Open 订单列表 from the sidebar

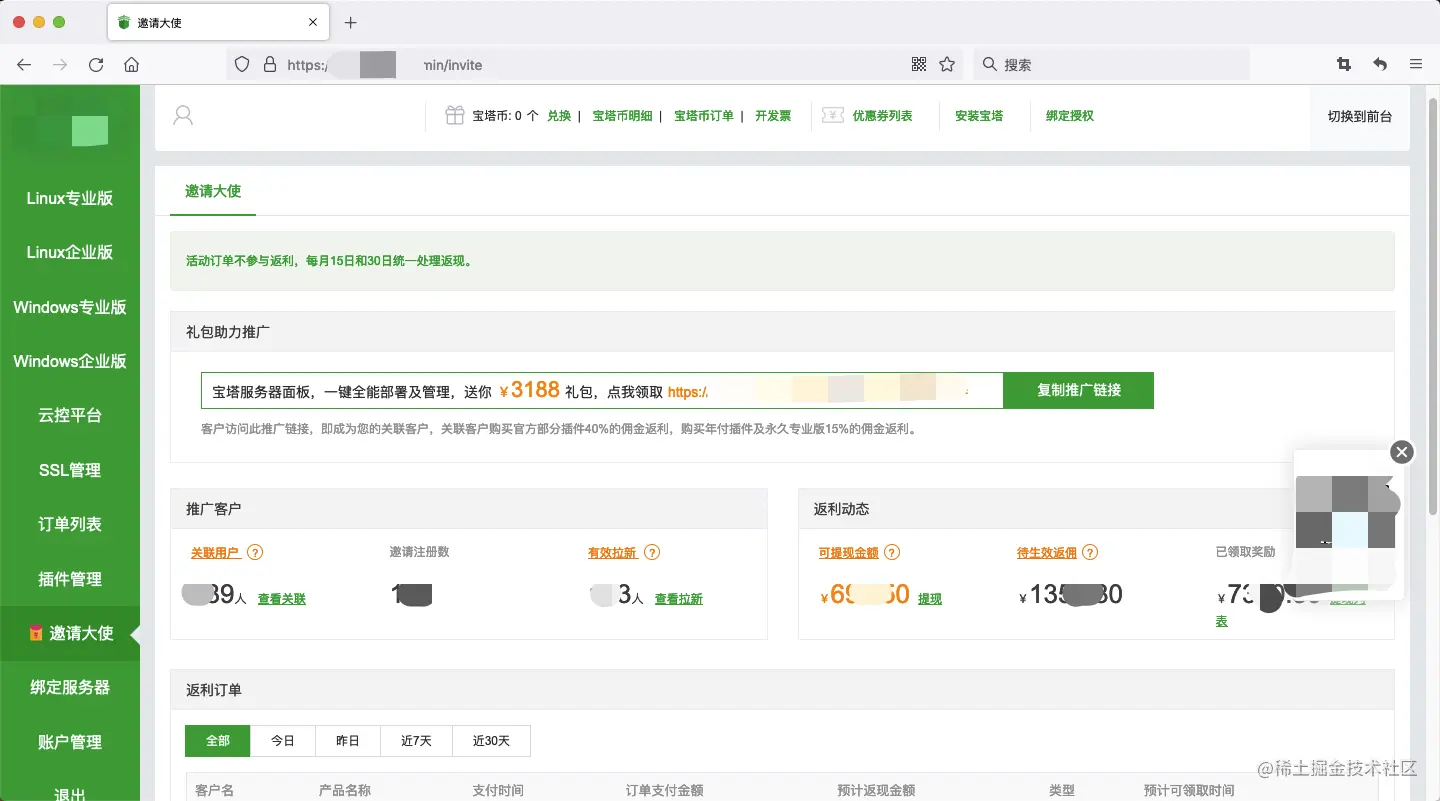(69, 523)
